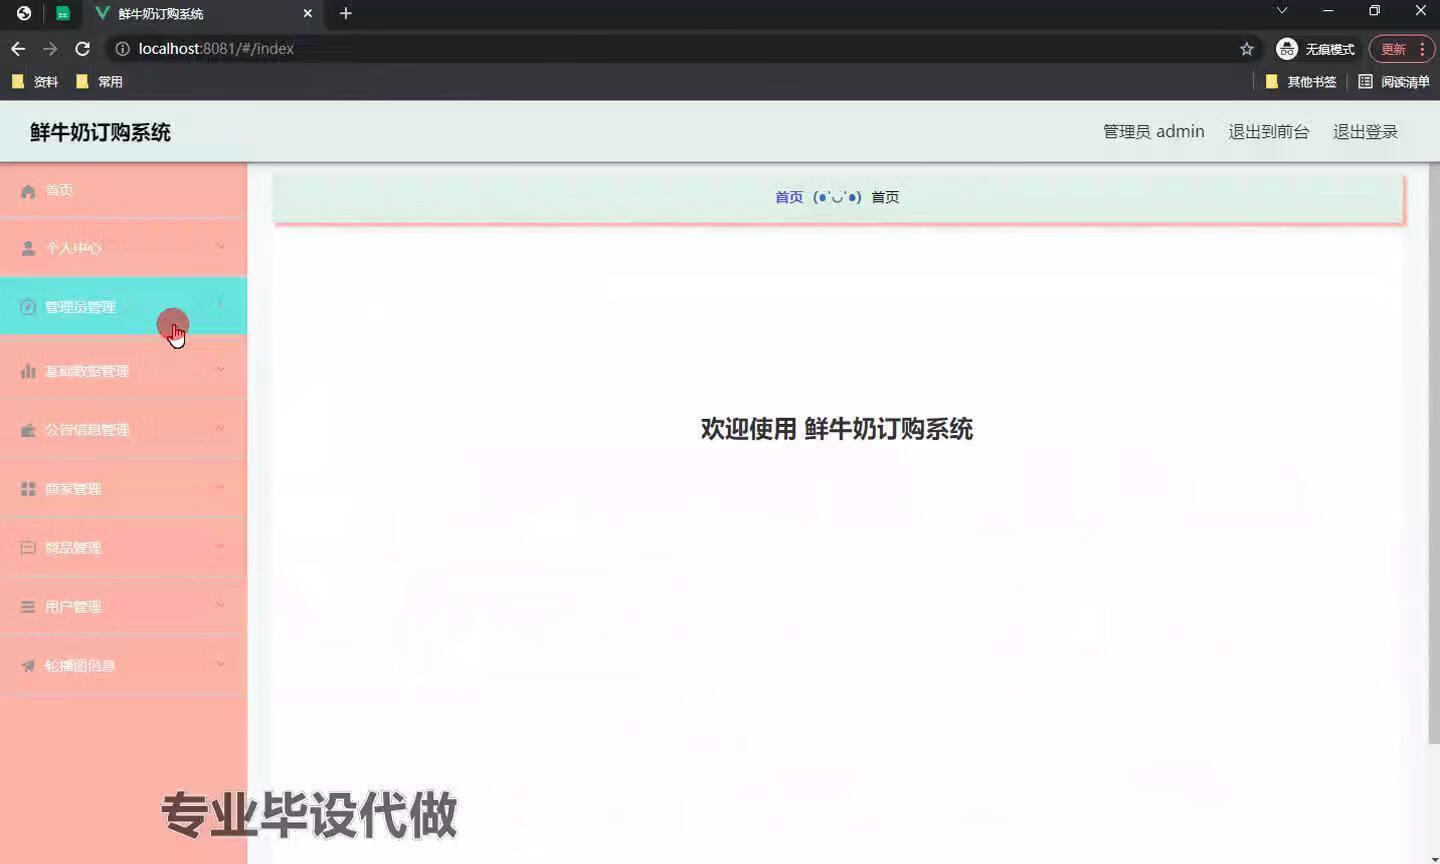1440x864 pixels.
Task: Open the 常用 bookmark folder
Action: (x=99, y=82)
